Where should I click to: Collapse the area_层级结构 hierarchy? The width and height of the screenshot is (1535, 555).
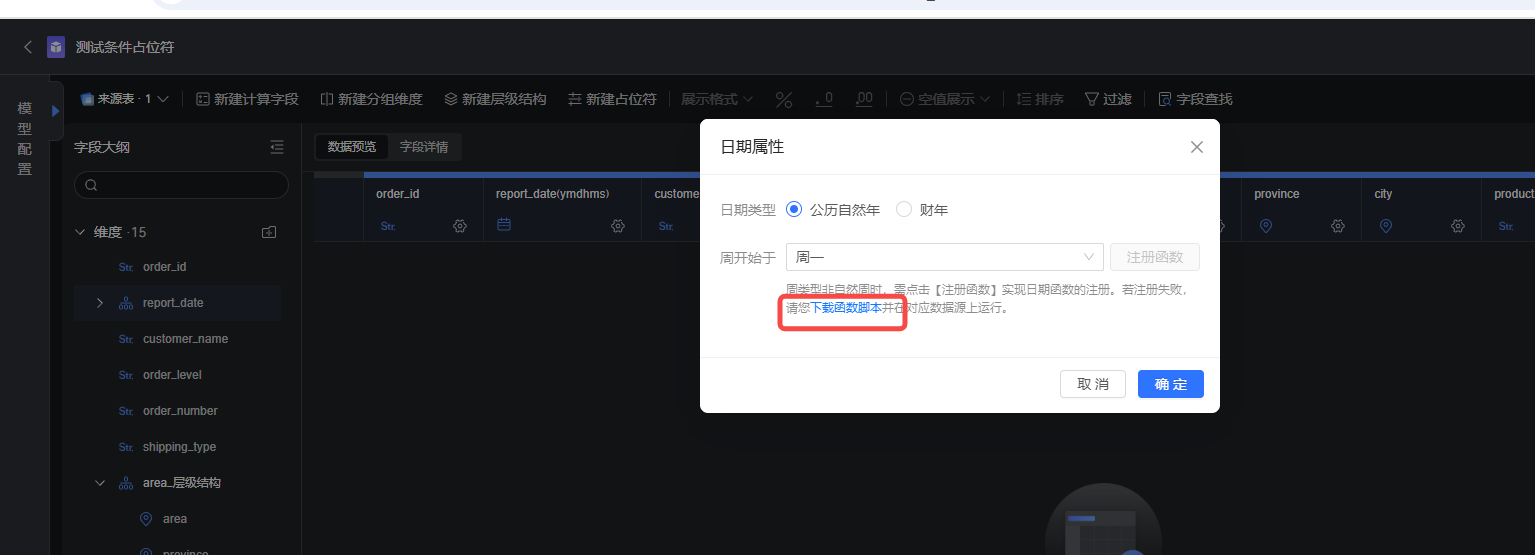click(x=99, y=483)
